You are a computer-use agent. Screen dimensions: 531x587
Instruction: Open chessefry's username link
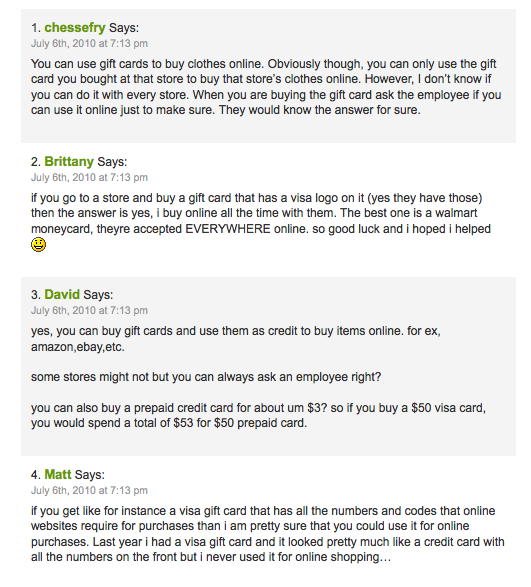point(75,28)
